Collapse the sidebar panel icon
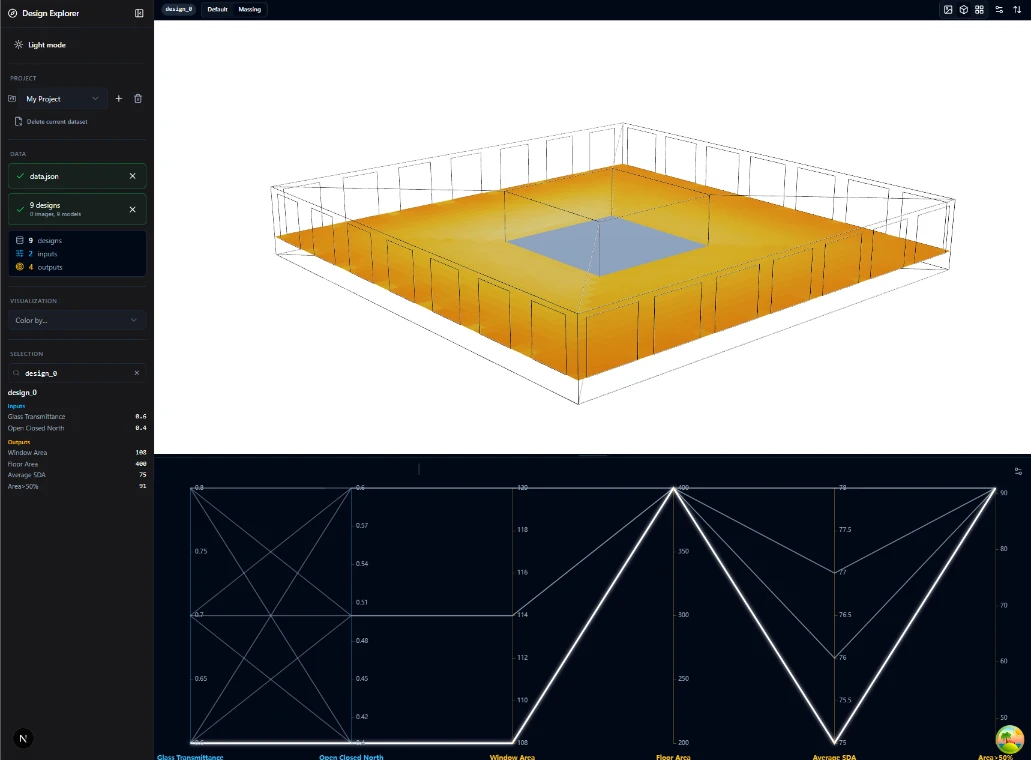Viewport: 1031px width, 760px height. (139, 13)
